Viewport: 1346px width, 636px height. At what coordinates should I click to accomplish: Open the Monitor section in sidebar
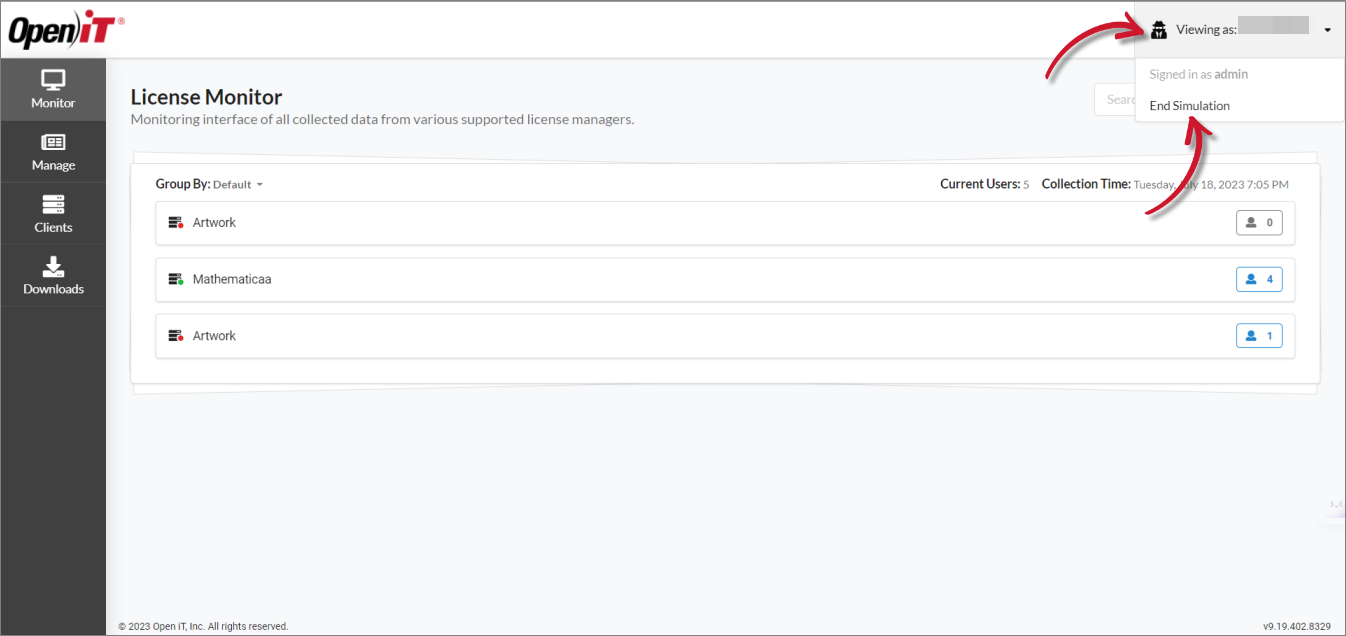tap(53, 90)
